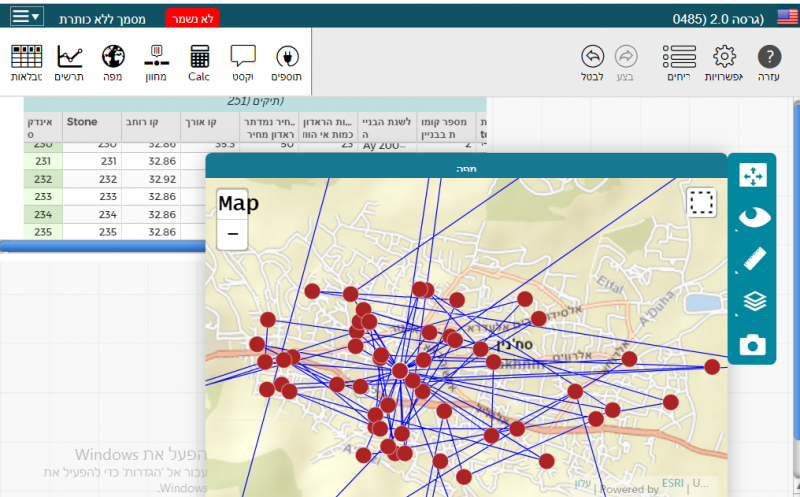Click the Stone column header
Image resolution: width=800 pixels, height=497 pixels.
coord(82,122)
